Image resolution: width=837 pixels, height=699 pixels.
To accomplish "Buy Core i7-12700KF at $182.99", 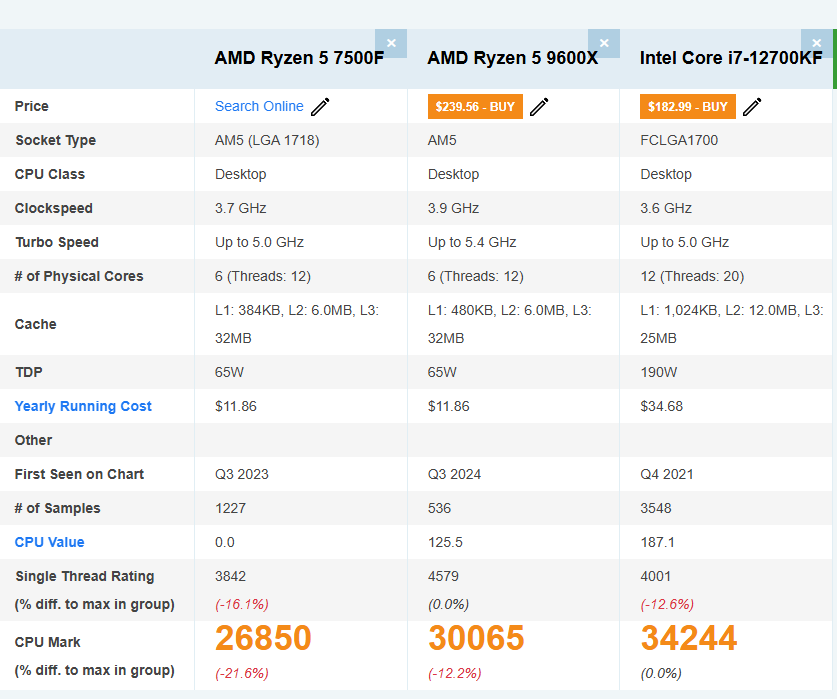I will [688, 107].
